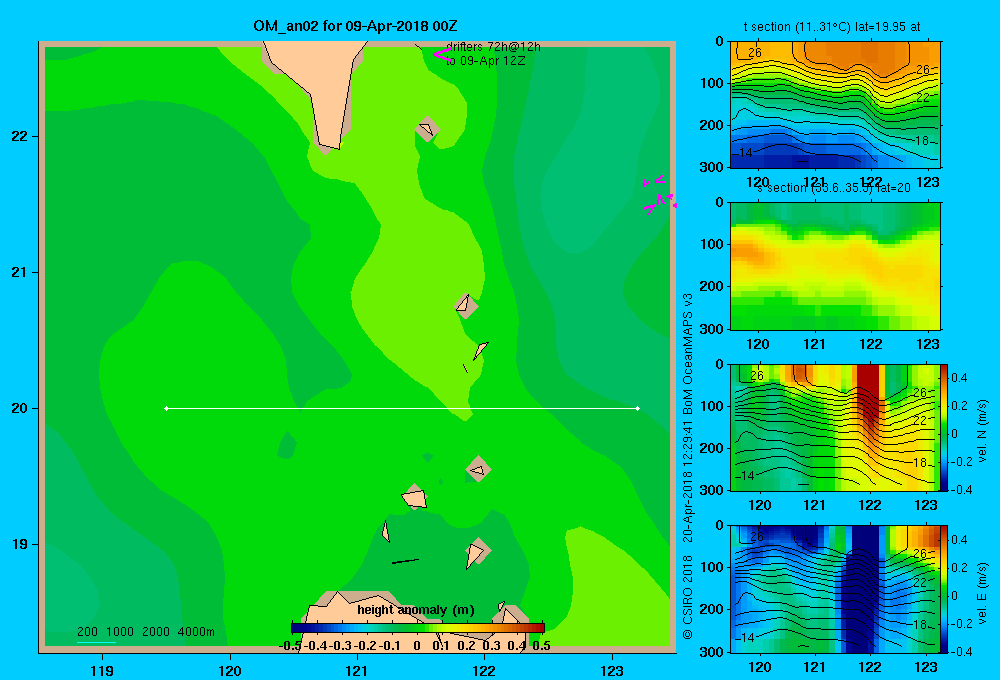Click the dark blue band near 122 in the eastward velocity plot
The image size is (1000, 680).
863,589
